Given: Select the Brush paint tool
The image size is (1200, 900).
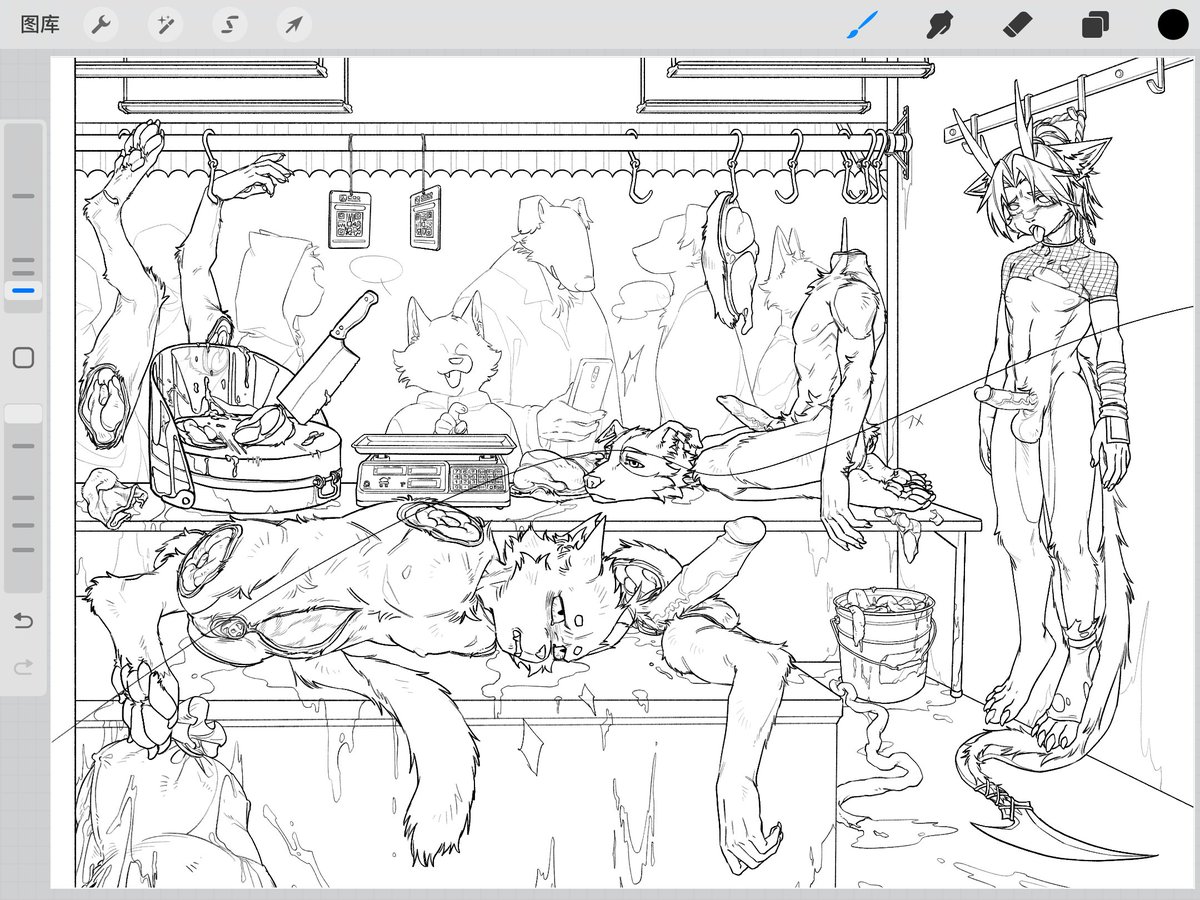Looking at the screenshot, I should tap(861, 24).
